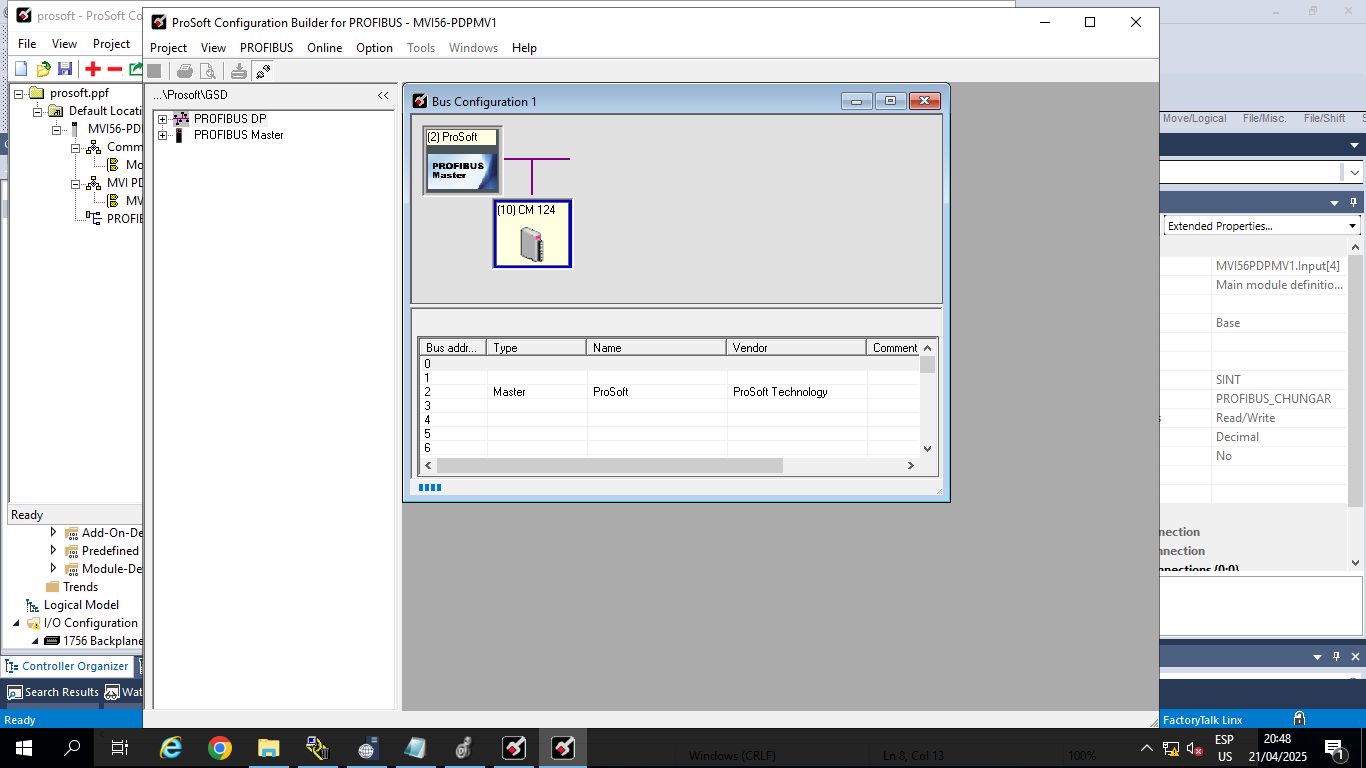Click the Print Preview toolbar icon
Viewport: 1366px width, 768px height.
click(x=208, y=70)
